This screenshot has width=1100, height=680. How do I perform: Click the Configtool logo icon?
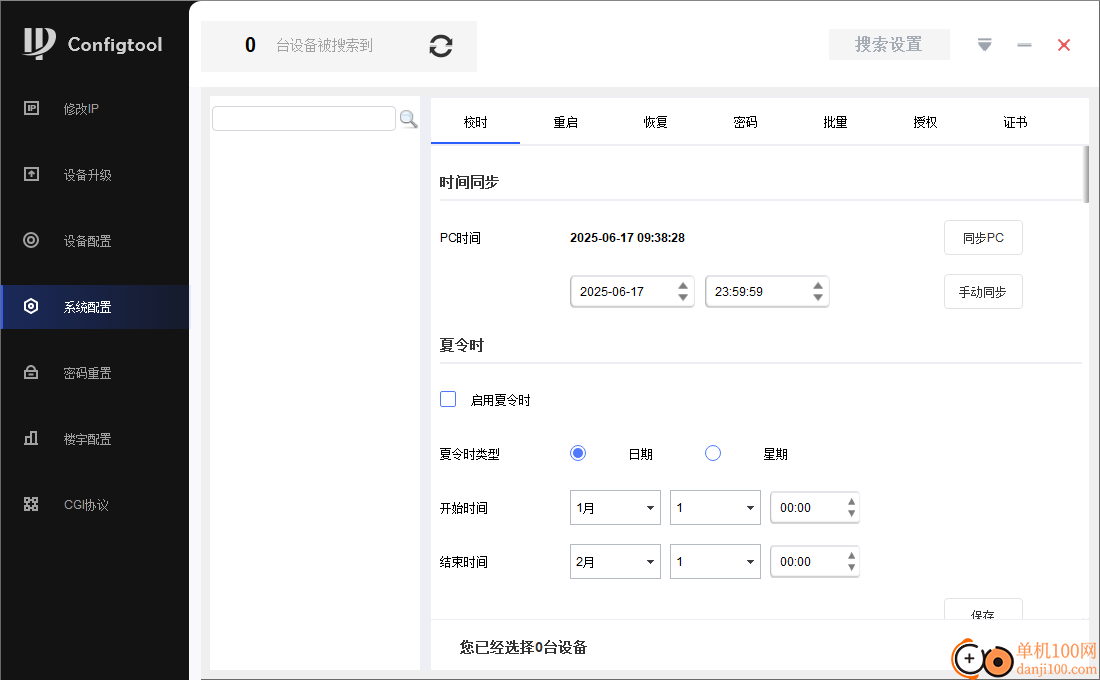(x=39, y=44)
